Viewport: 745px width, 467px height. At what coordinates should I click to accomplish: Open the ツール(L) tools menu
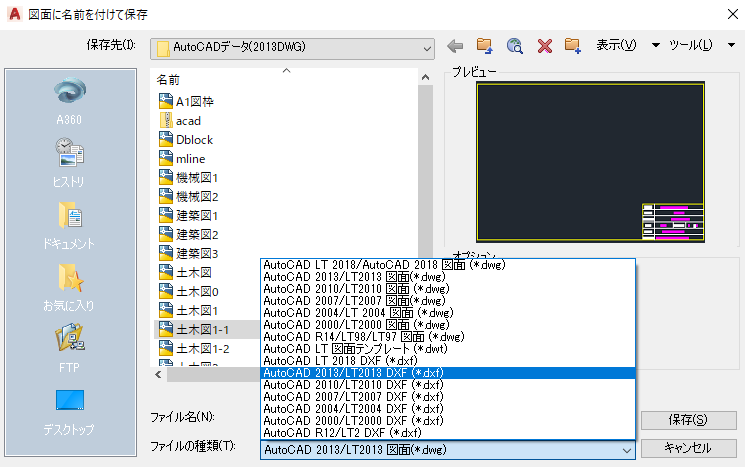[690, 46]
